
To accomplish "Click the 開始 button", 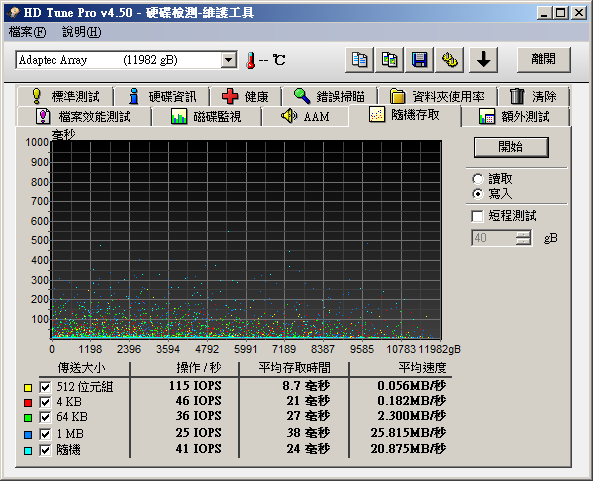I will point(511,147).
